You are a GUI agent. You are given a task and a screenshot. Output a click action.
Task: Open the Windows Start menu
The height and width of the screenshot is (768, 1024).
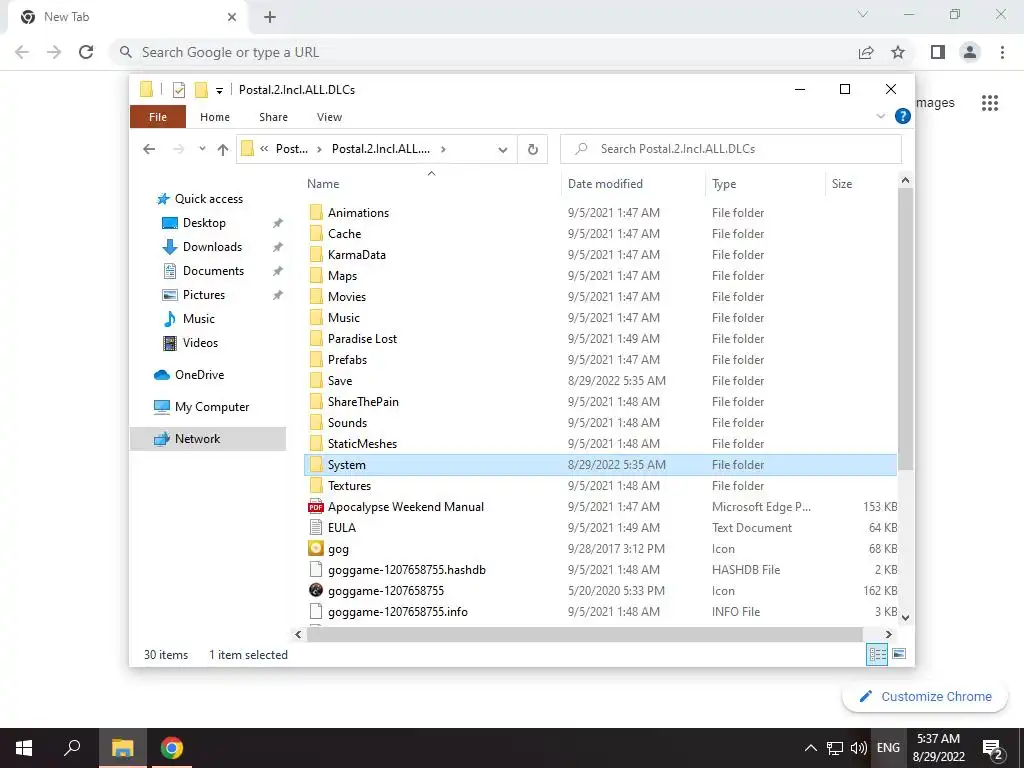[24, 748]
